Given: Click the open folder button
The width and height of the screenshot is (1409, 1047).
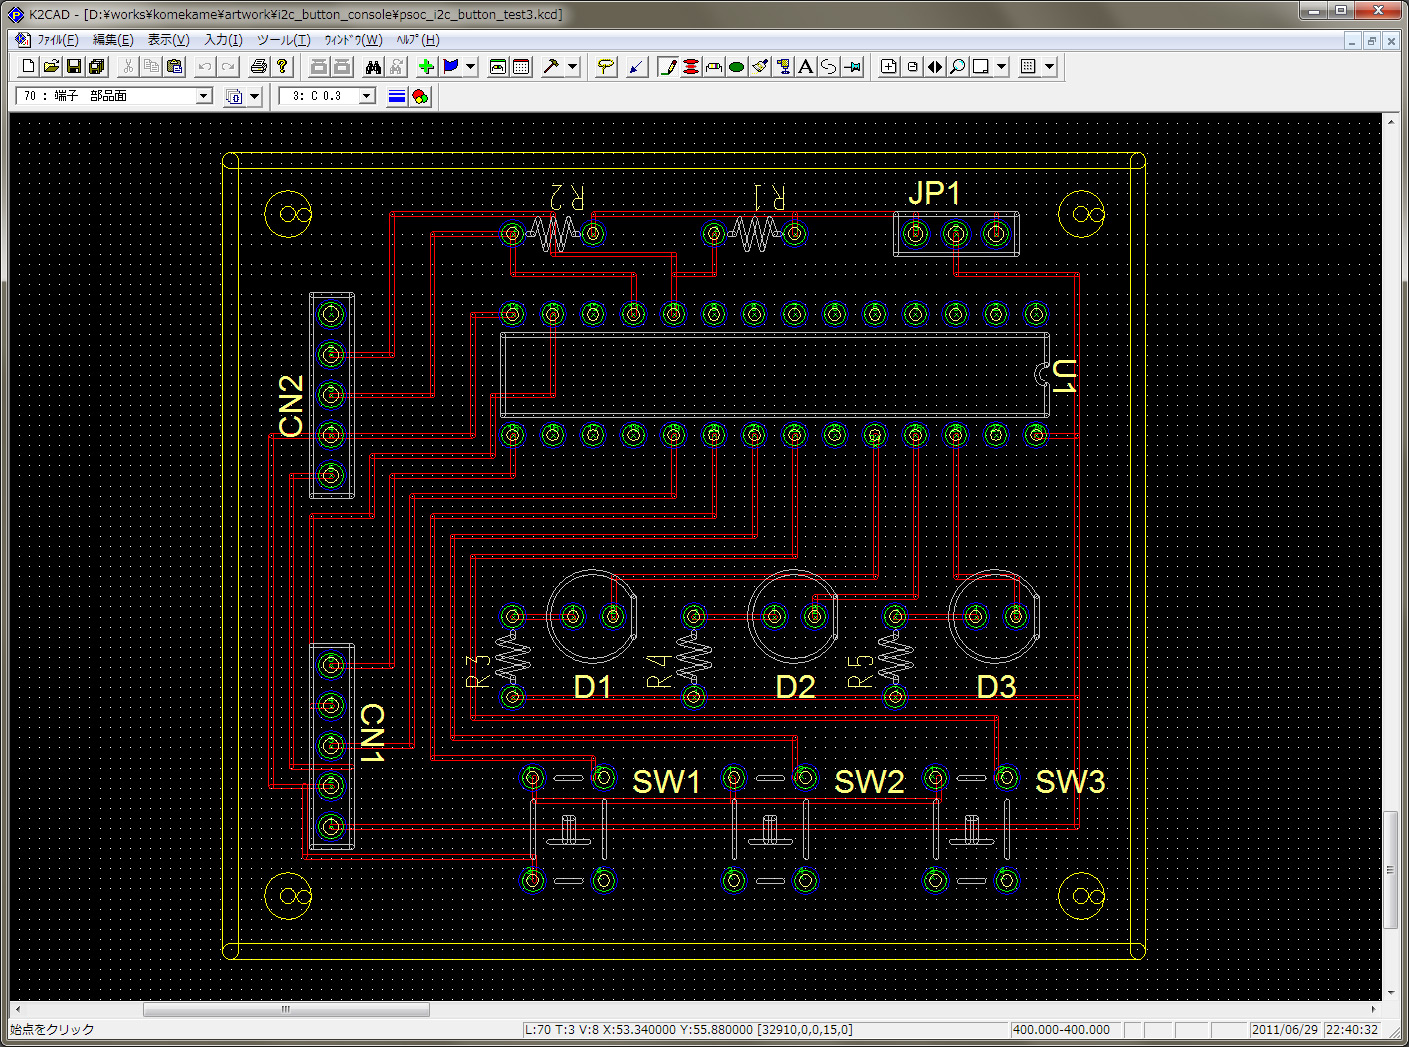Looking at the screenshot, I should pos(51,67).
